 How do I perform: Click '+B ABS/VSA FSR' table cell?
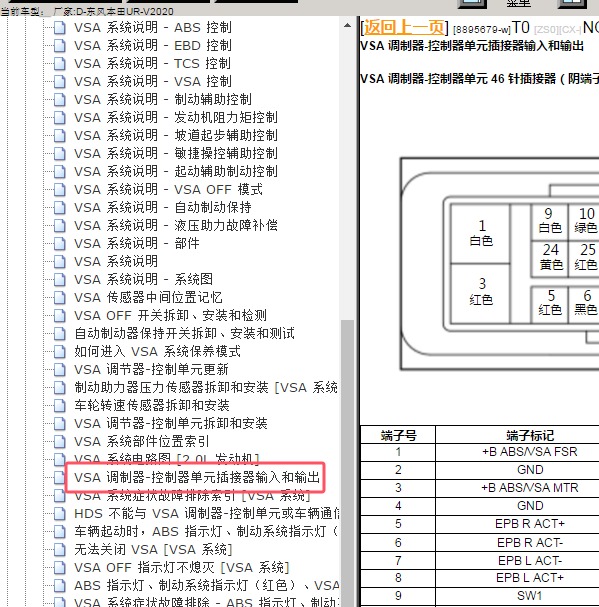[x=530, y=452]
